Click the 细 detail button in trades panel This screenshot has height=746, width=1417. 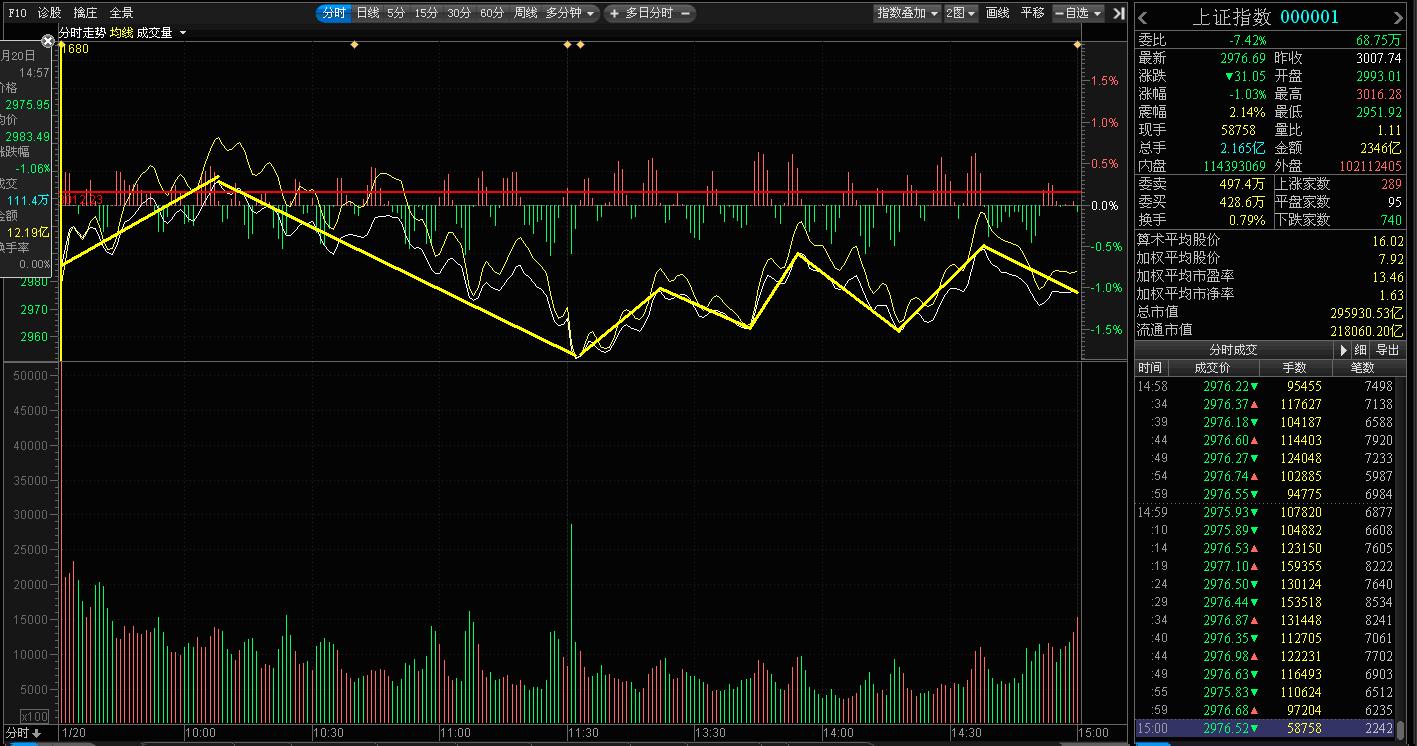pos(1360,350)
